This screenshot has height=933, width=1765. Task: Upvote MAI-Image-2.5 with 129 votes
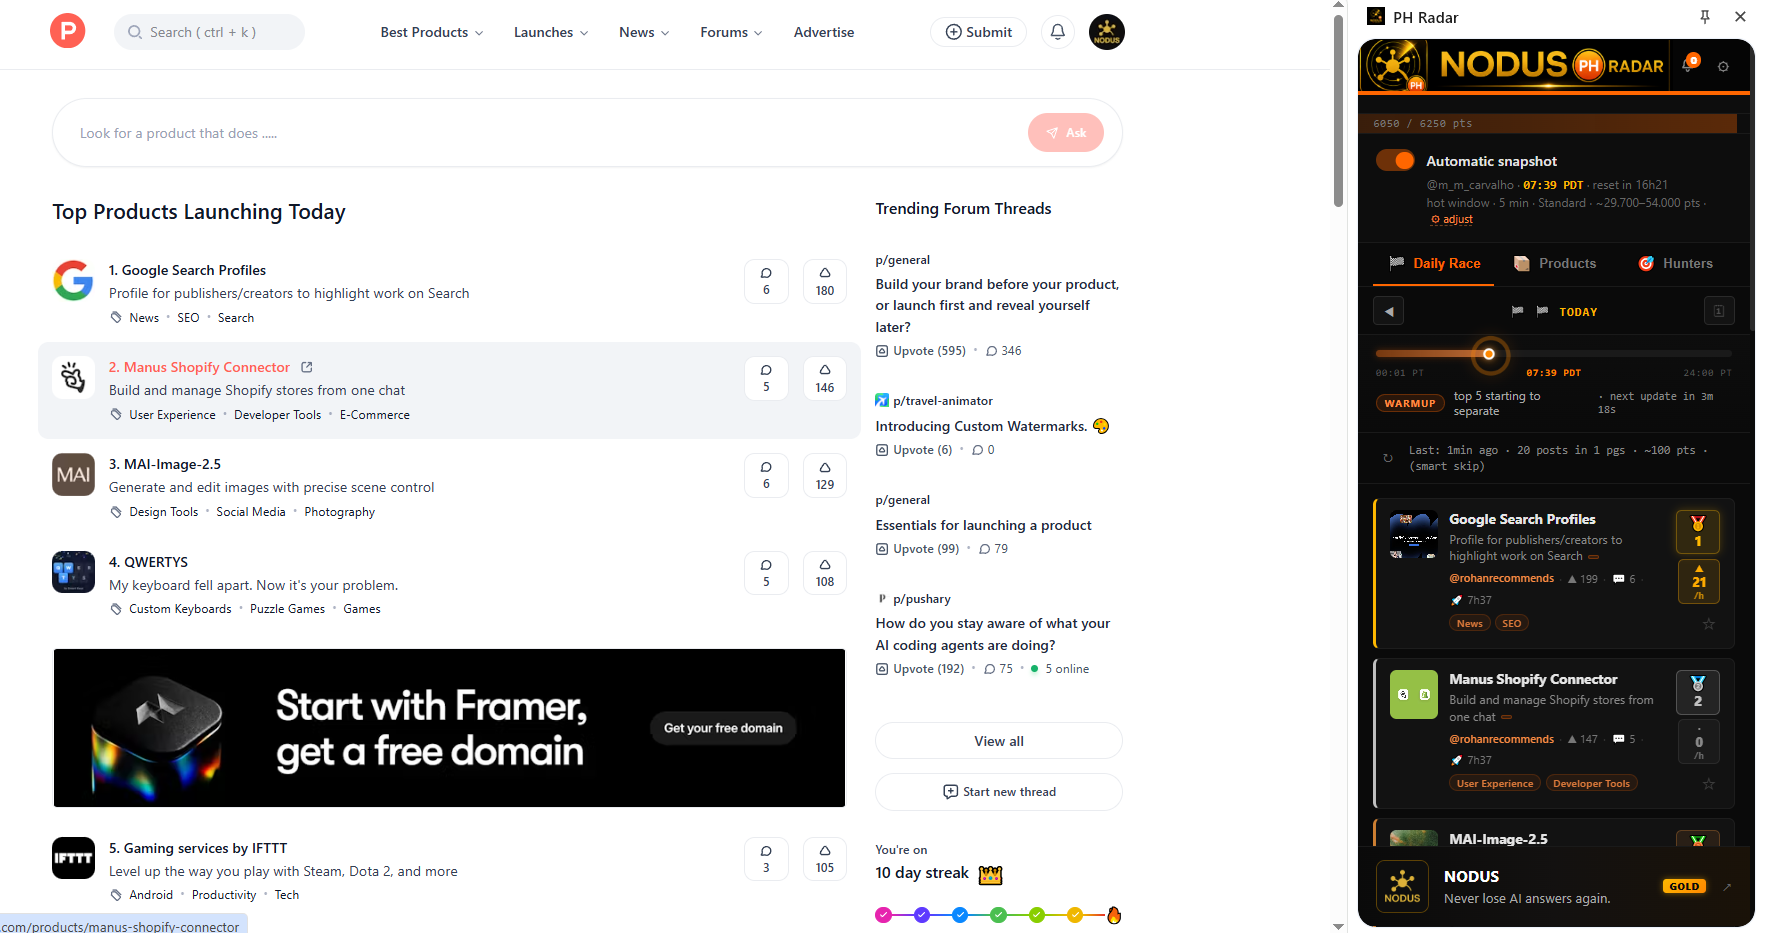coord(825,475)
